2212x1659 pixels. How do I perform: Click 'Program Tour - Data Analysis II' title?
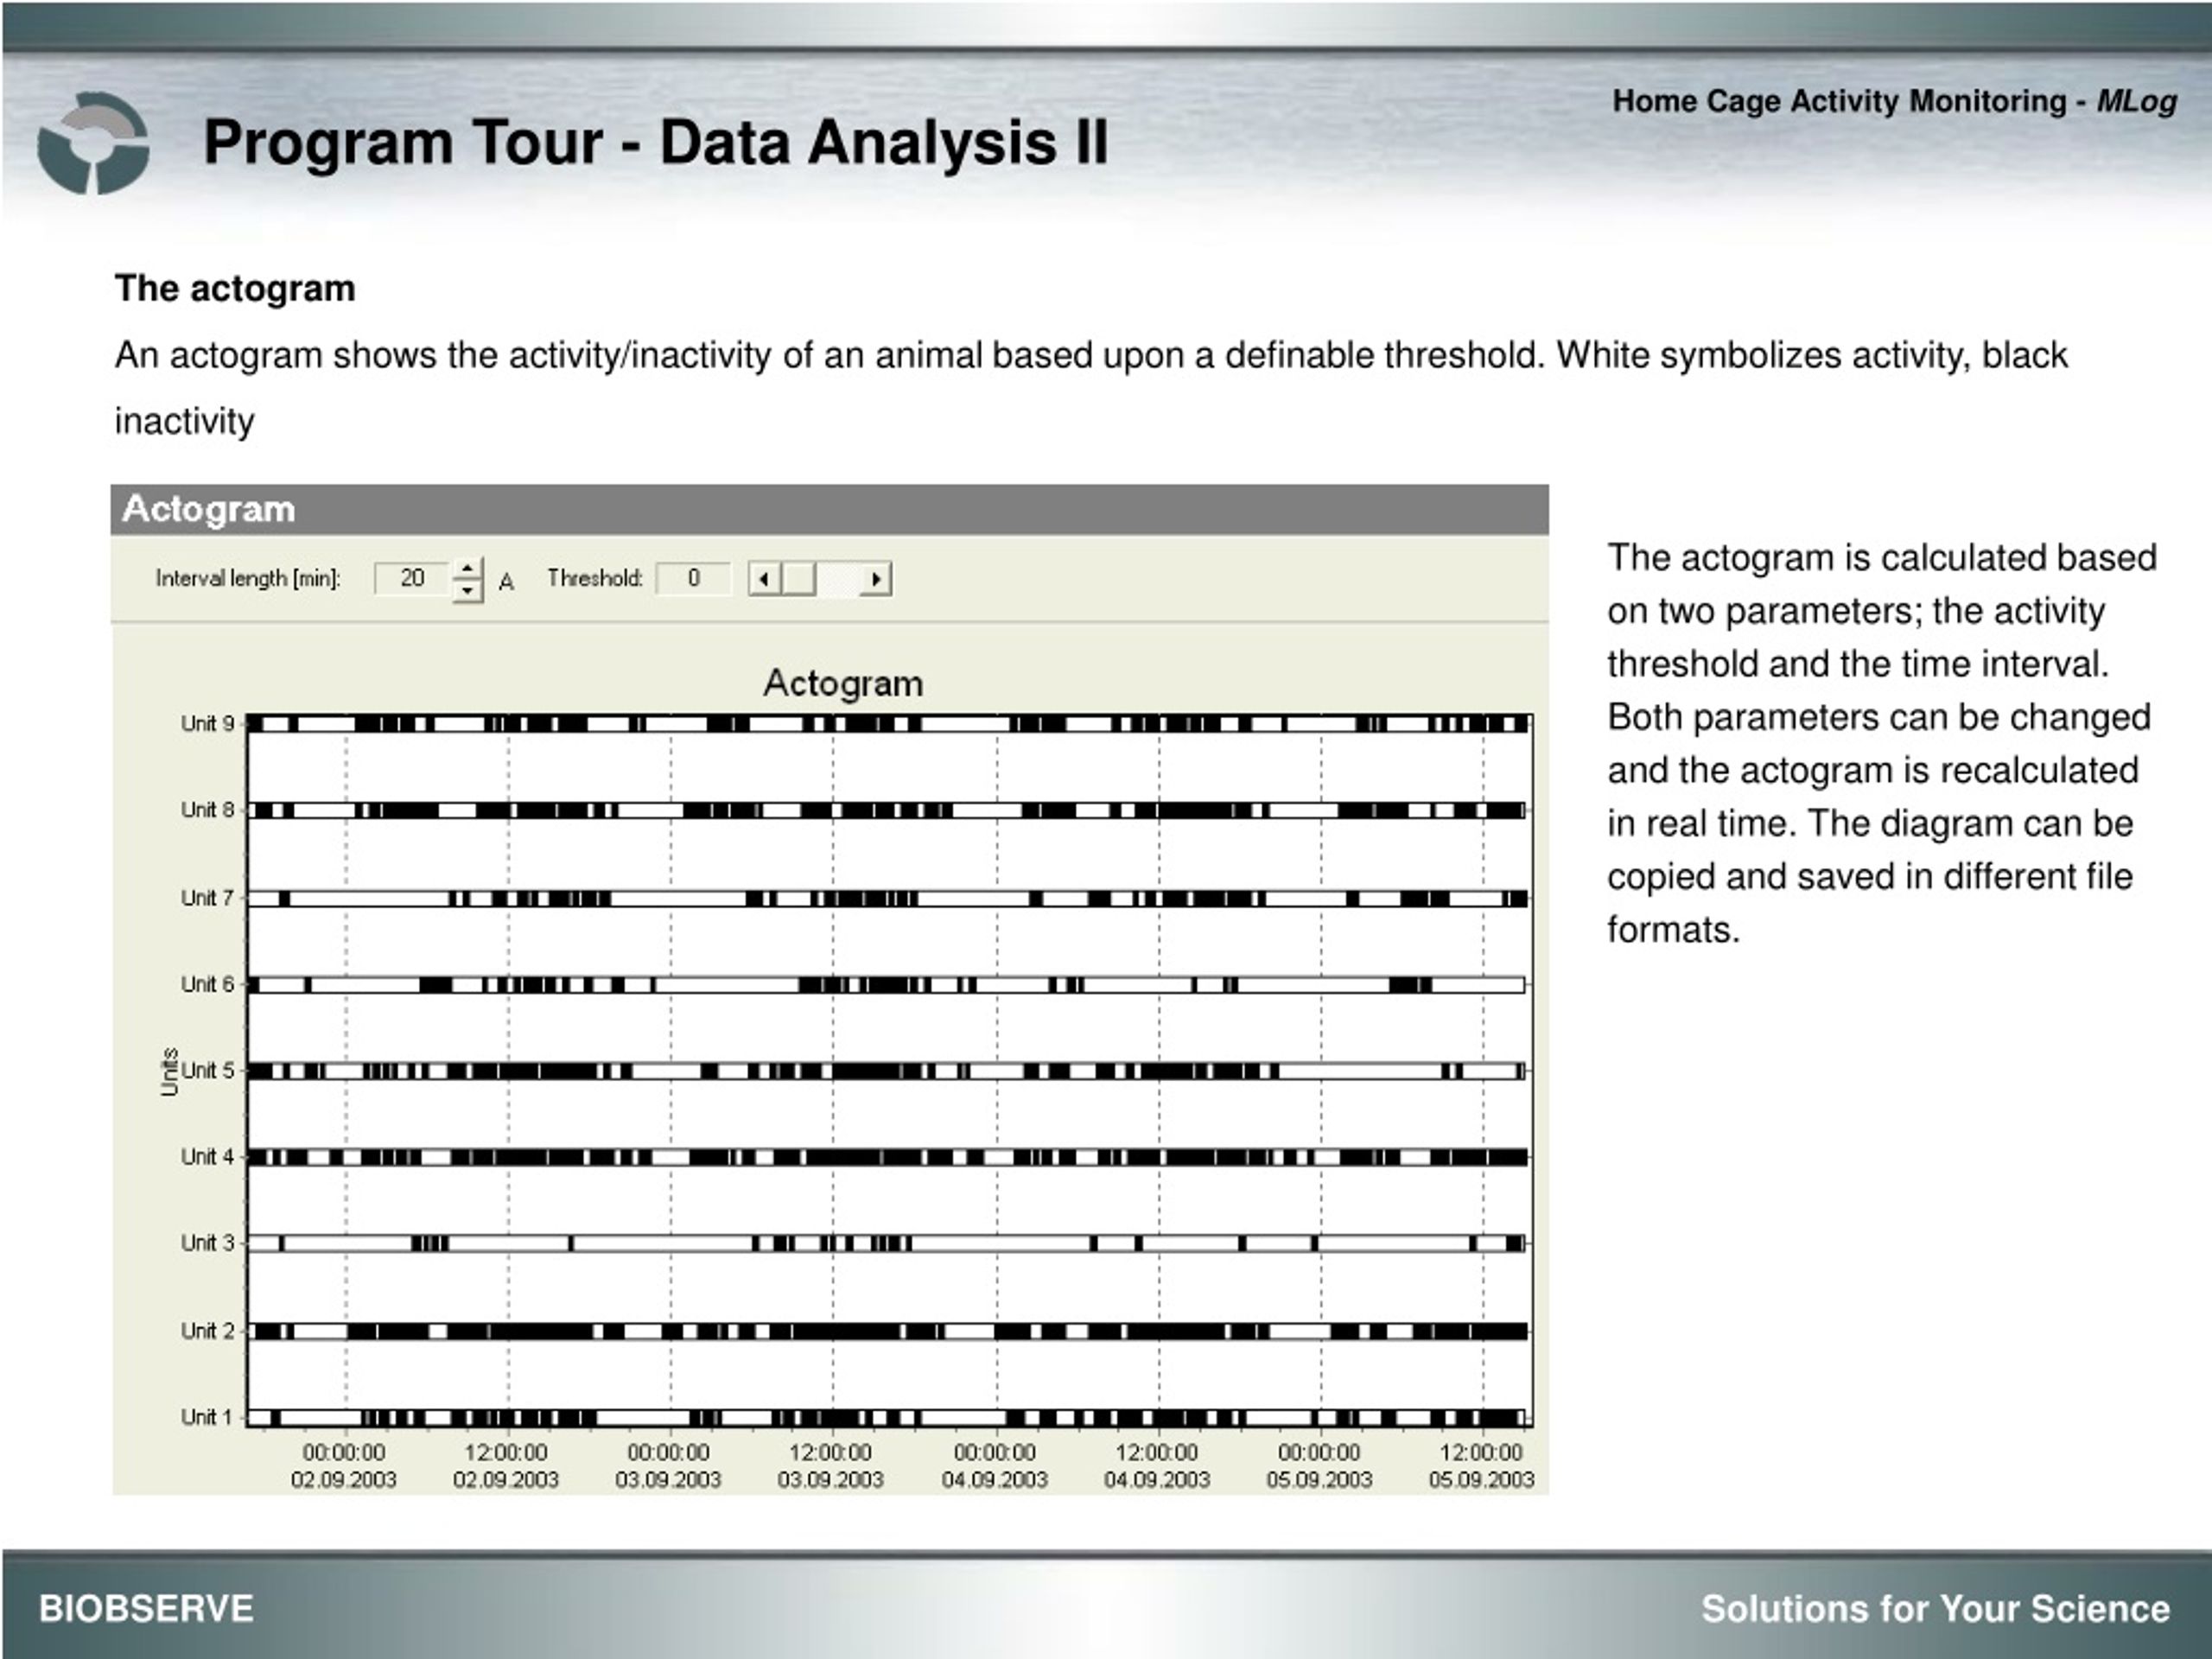pos(656,142)
